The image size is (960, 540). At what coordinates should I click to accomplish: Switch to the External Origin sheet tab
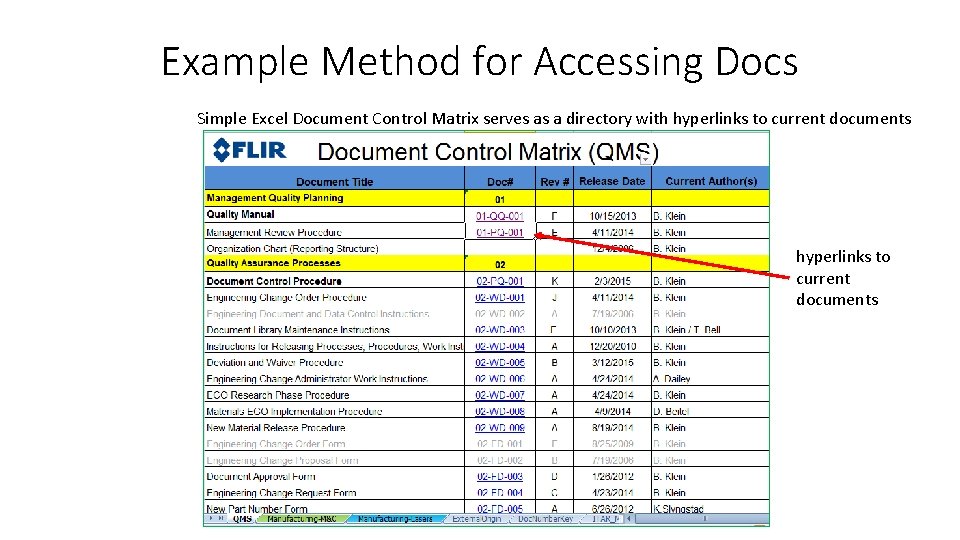(476, 519)
